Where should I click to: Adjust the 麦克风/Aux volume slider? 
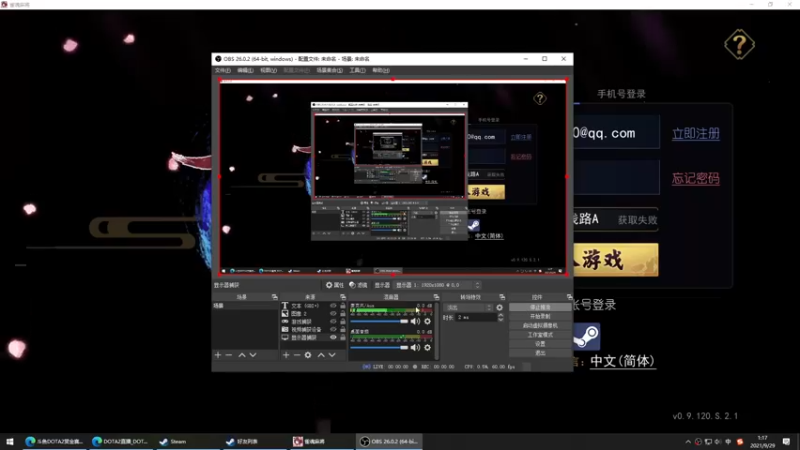coord(380,321)
